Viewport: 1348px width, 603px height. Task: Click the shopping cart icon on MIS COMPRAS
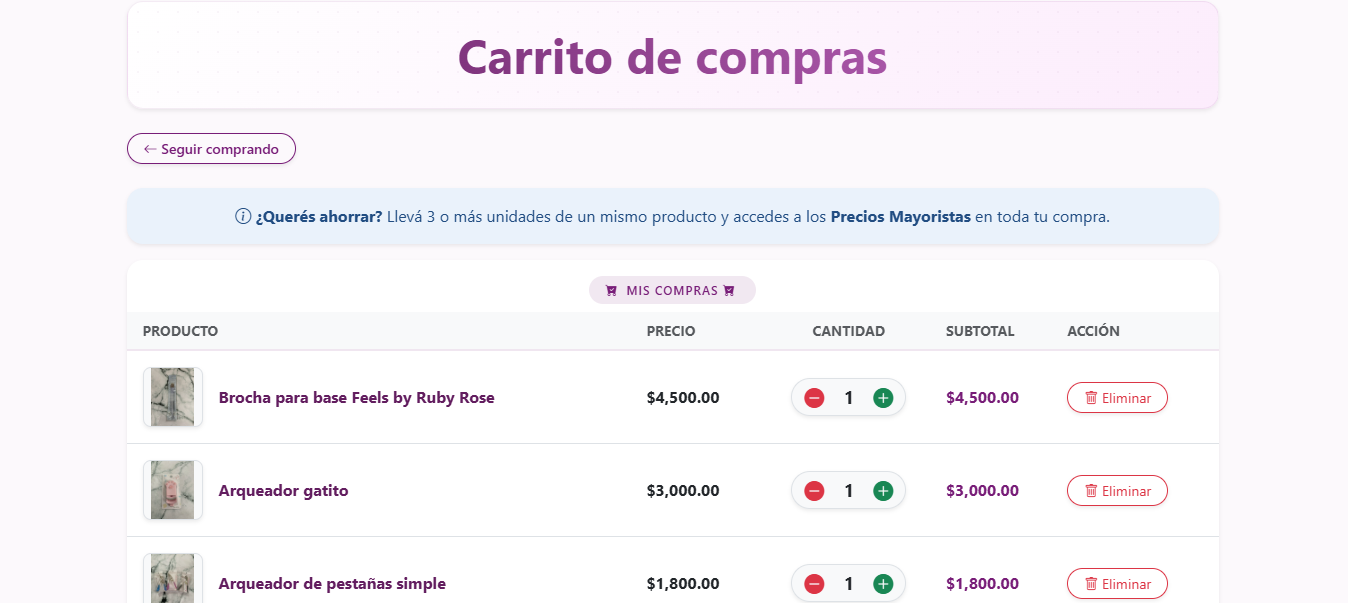click(610, 290)
